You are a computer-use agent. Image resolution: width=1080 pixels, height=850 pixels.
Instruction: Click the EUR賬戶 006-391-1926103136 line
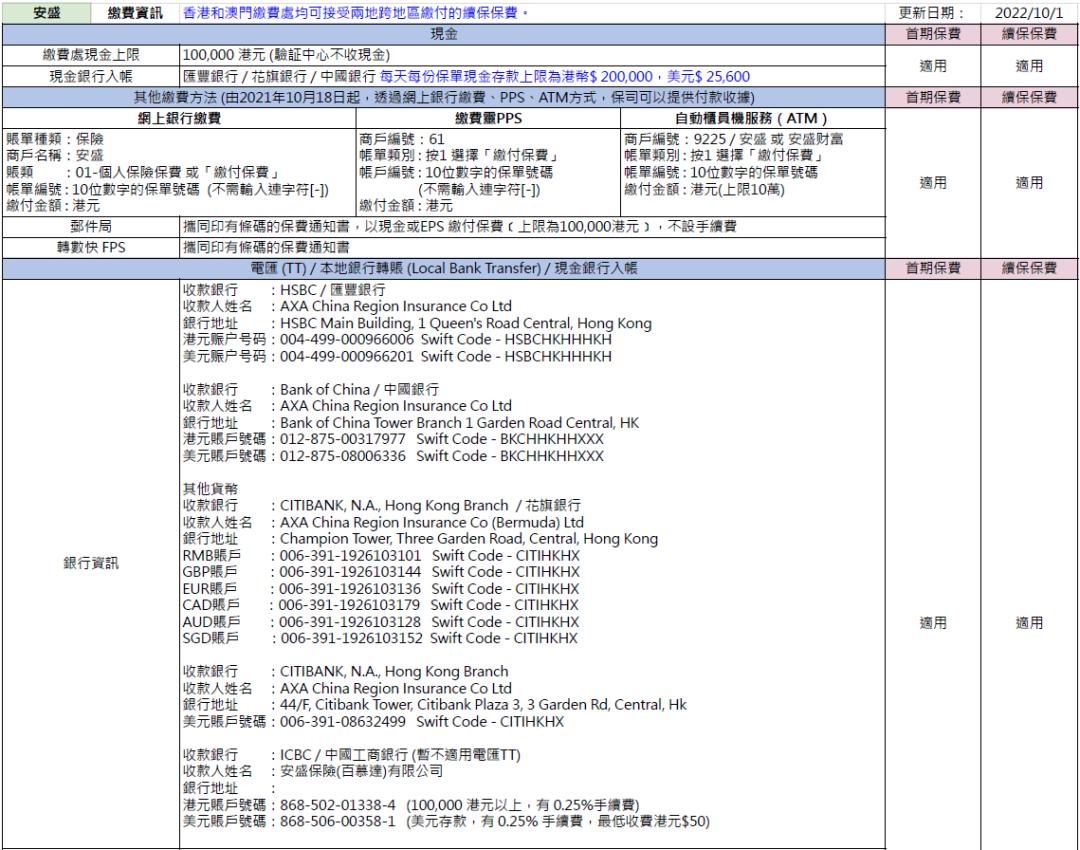click(x=381, y=589)
